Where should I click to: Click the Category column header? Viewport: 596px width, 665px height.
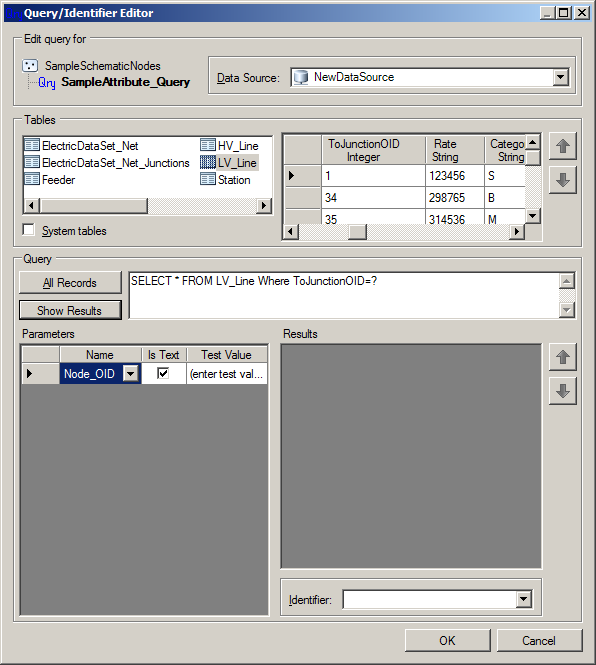click(x=505, y=150)
